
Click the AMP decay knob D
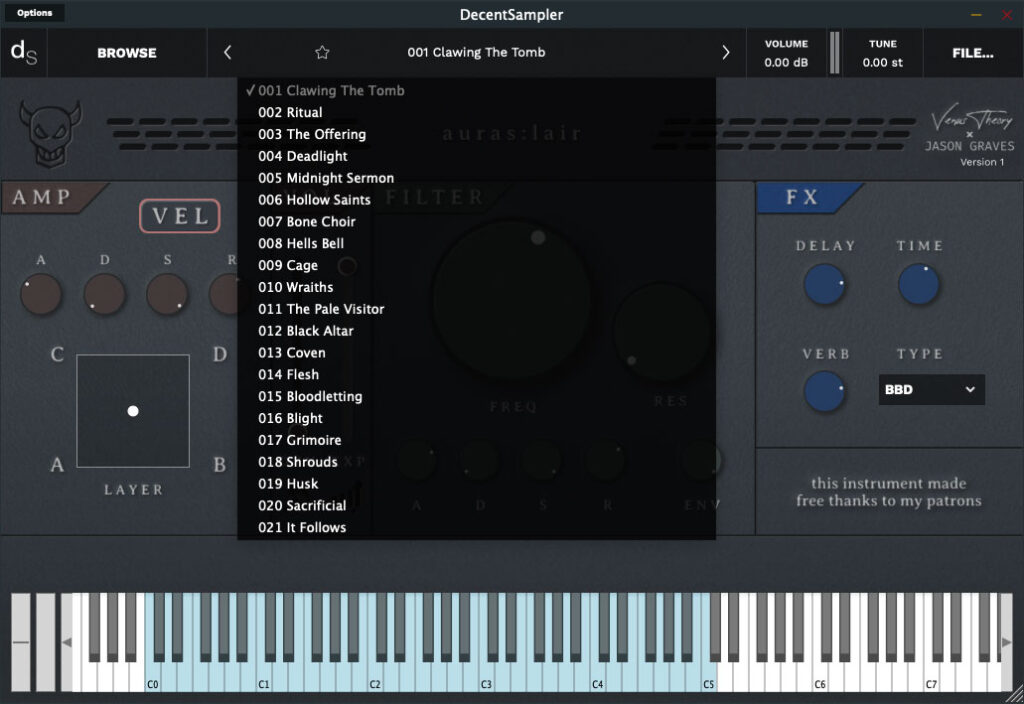(x=104, y=295)
